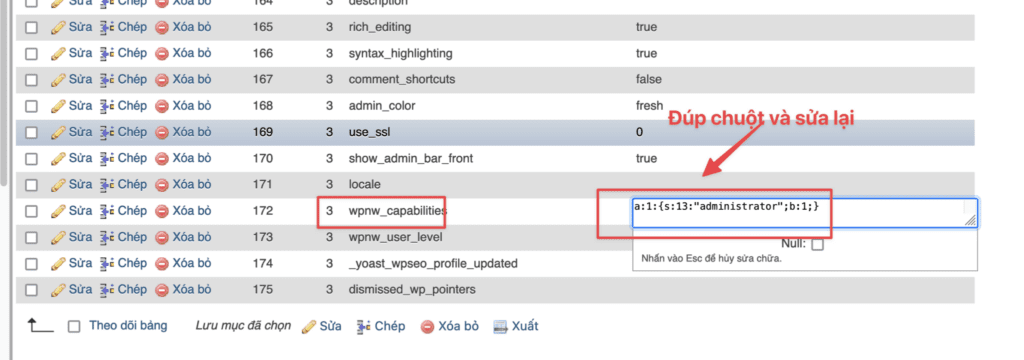Screen dimensions: 1024x360
Task: Click the red delete icon in row 169
Action: [x=162, y=133]
